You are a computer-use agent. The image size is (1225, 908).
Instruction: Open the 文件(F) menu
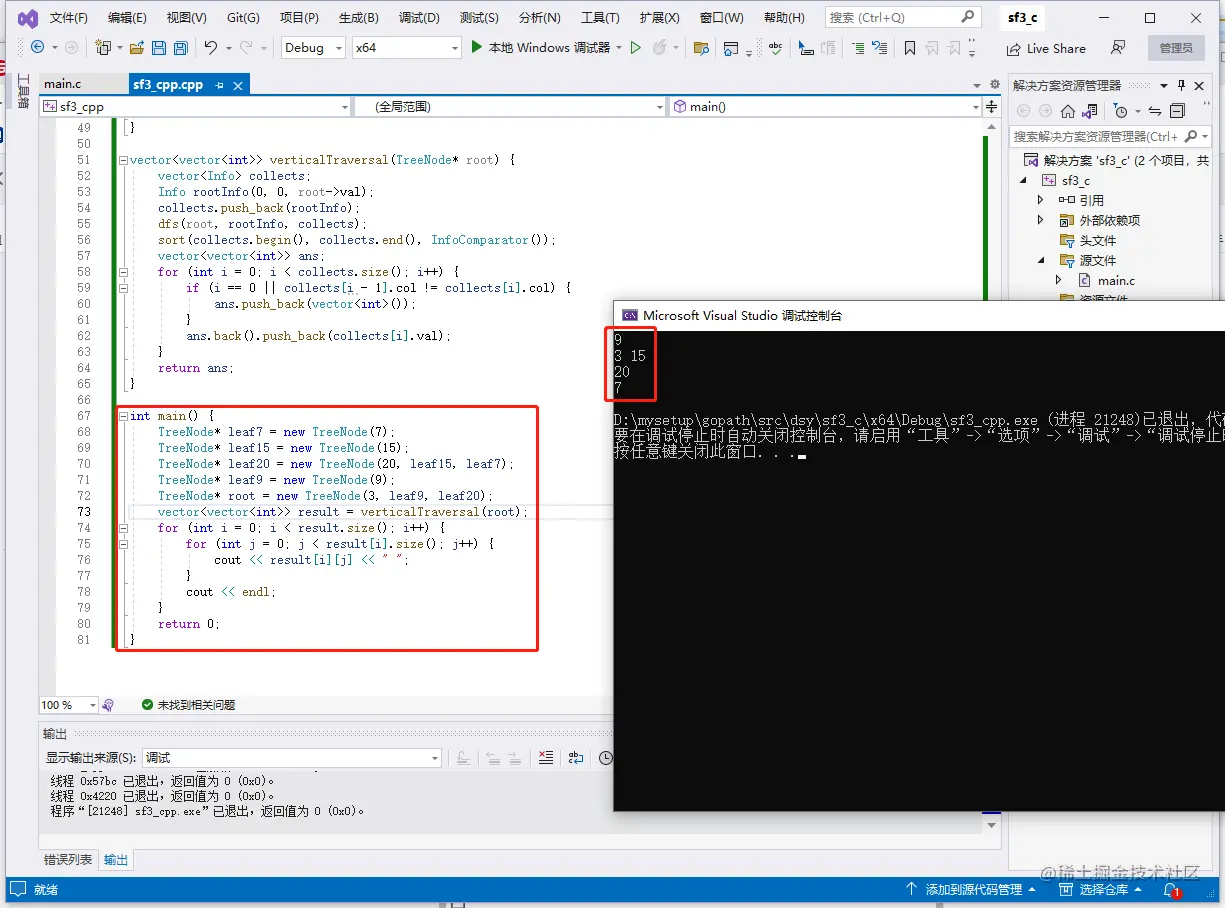click(68, 18)
